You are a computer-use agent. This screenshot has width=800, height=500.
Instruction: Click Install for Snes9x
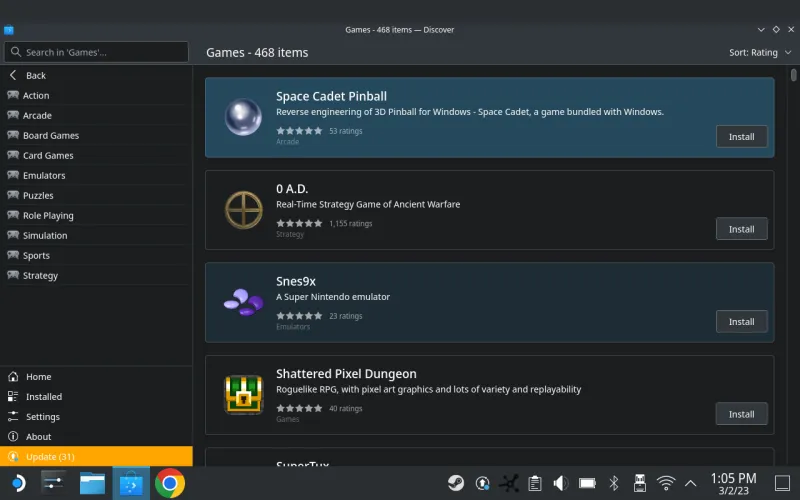click(x=741, y=321)
